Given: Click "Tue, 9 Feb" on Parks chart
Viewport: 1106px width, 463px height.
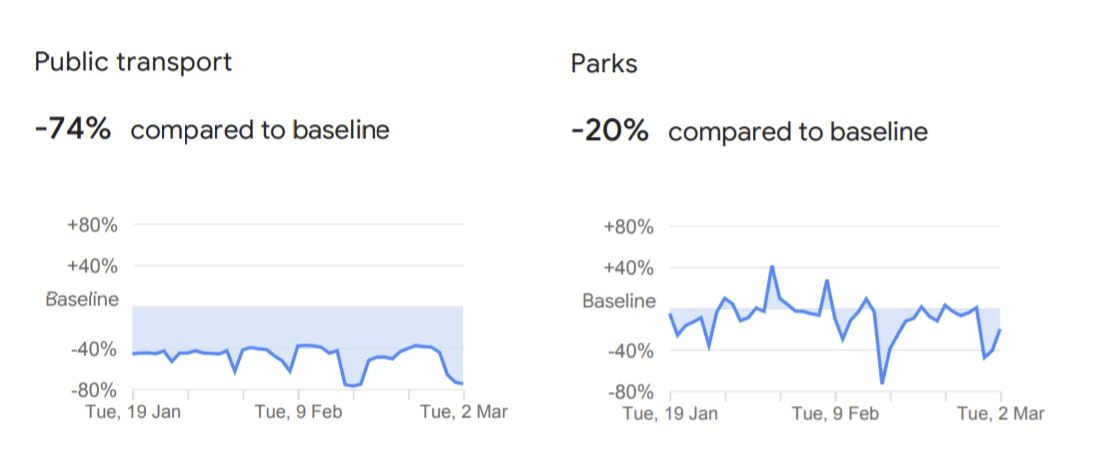Looking at the screenshot, I should pyautogui.click(x=836, y=413).
